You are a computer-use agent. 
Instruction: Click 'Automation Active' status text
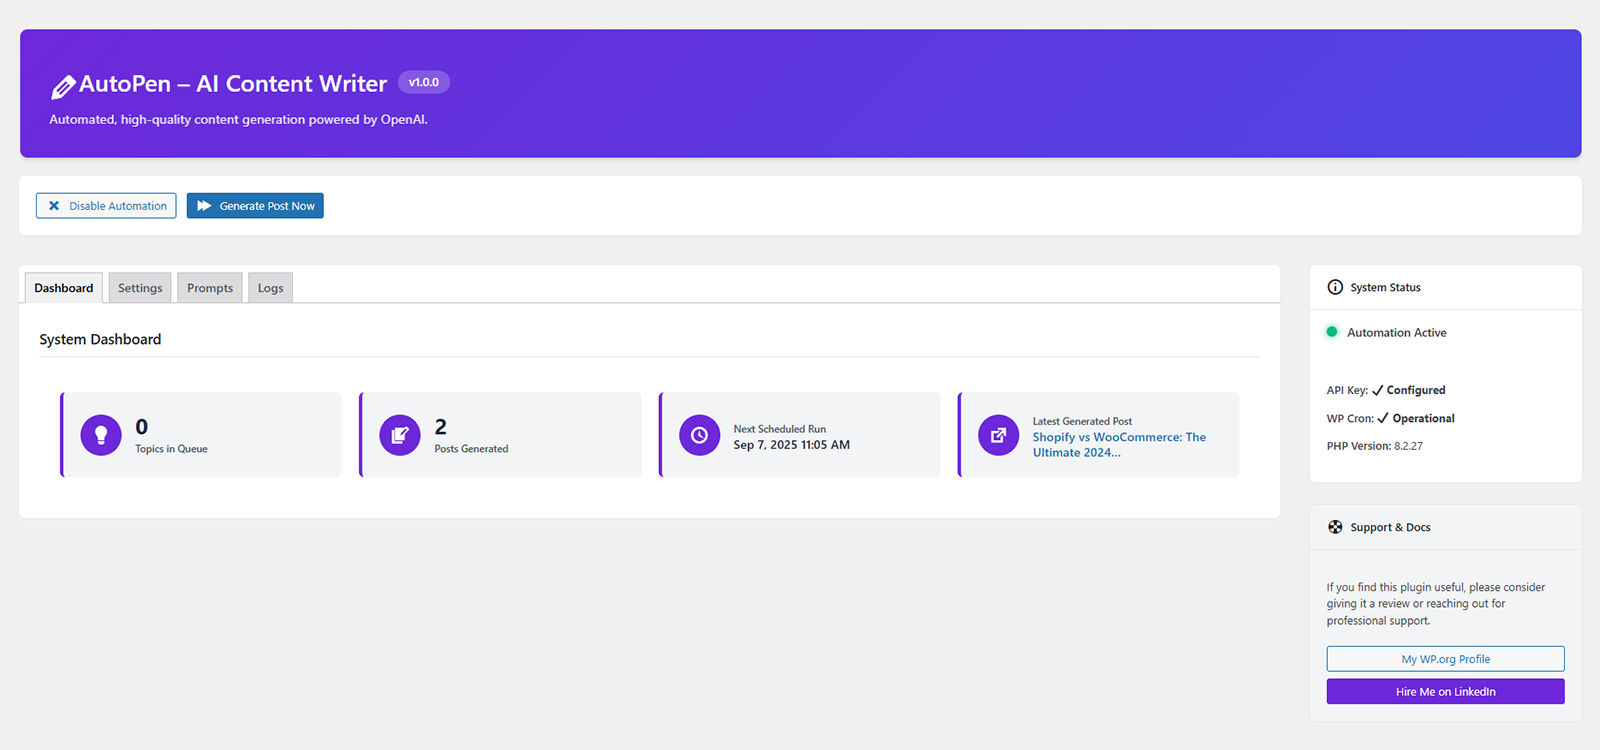tap(1396, 333)
